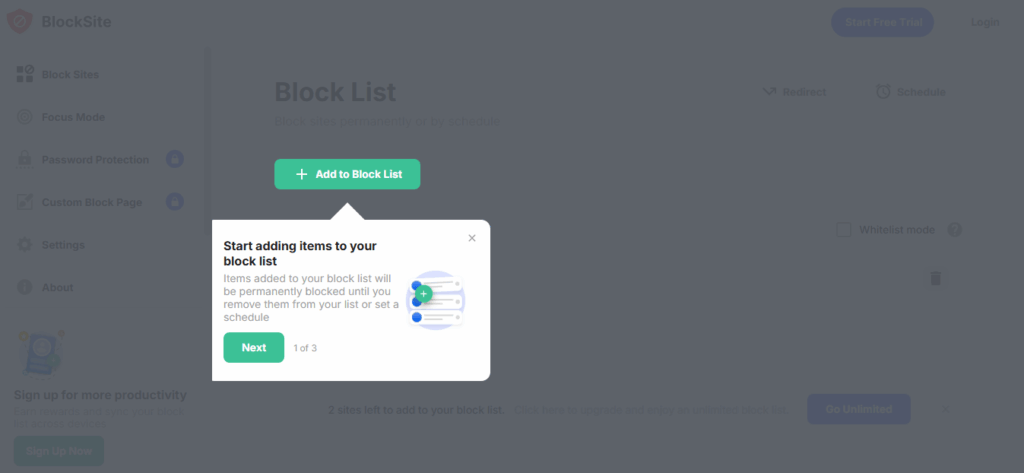Click the Custom Block Page image icon
The image size is (1024, 473).
tap(25, 202)
